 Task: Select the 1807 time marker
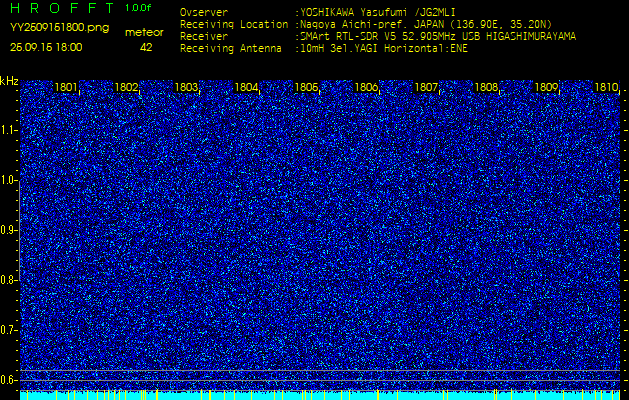pyautogui.click(x=427, y=88)
